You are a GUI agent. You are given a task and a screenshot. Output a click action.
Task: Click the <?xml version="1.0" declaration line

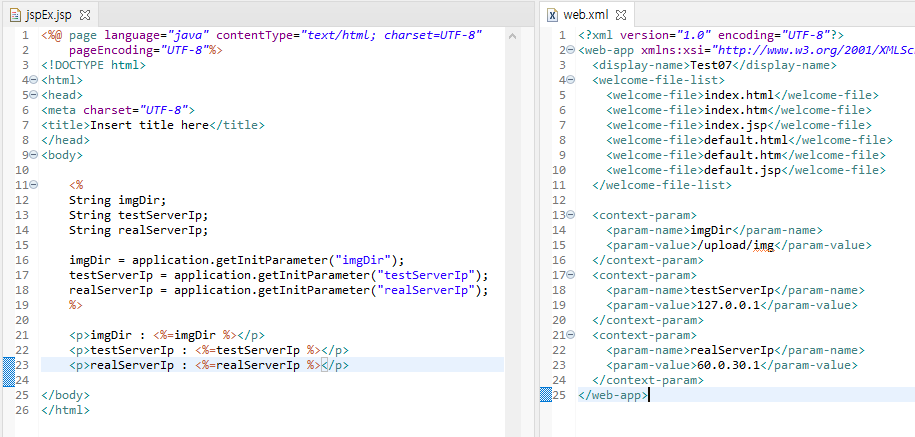point(711,35)
